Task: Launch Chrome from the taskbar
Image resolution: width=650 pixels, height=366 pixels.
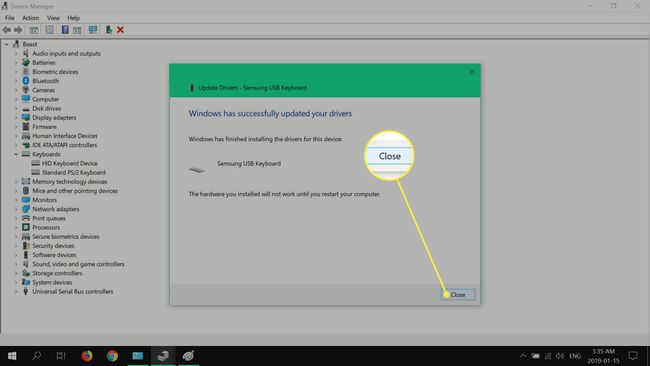Action: [x=112, y=356]
